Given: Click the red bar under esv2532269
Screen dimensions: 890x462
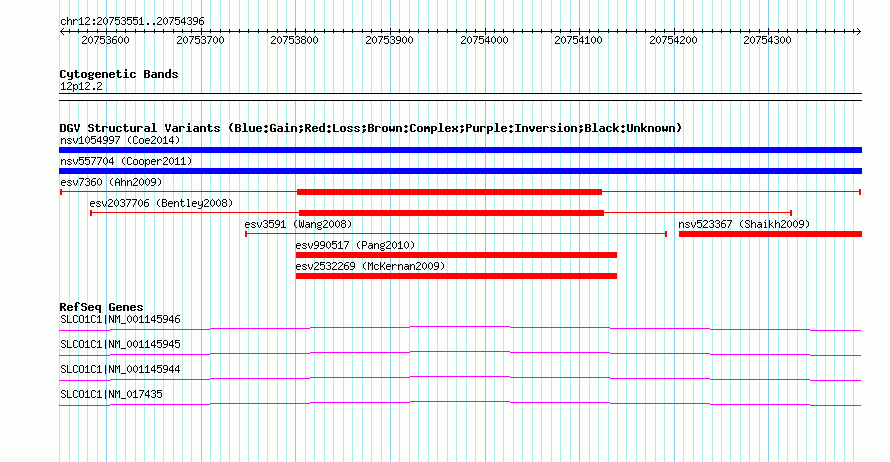Looking at the screenshot, I should pyautogui.click(x=456, y=276).
